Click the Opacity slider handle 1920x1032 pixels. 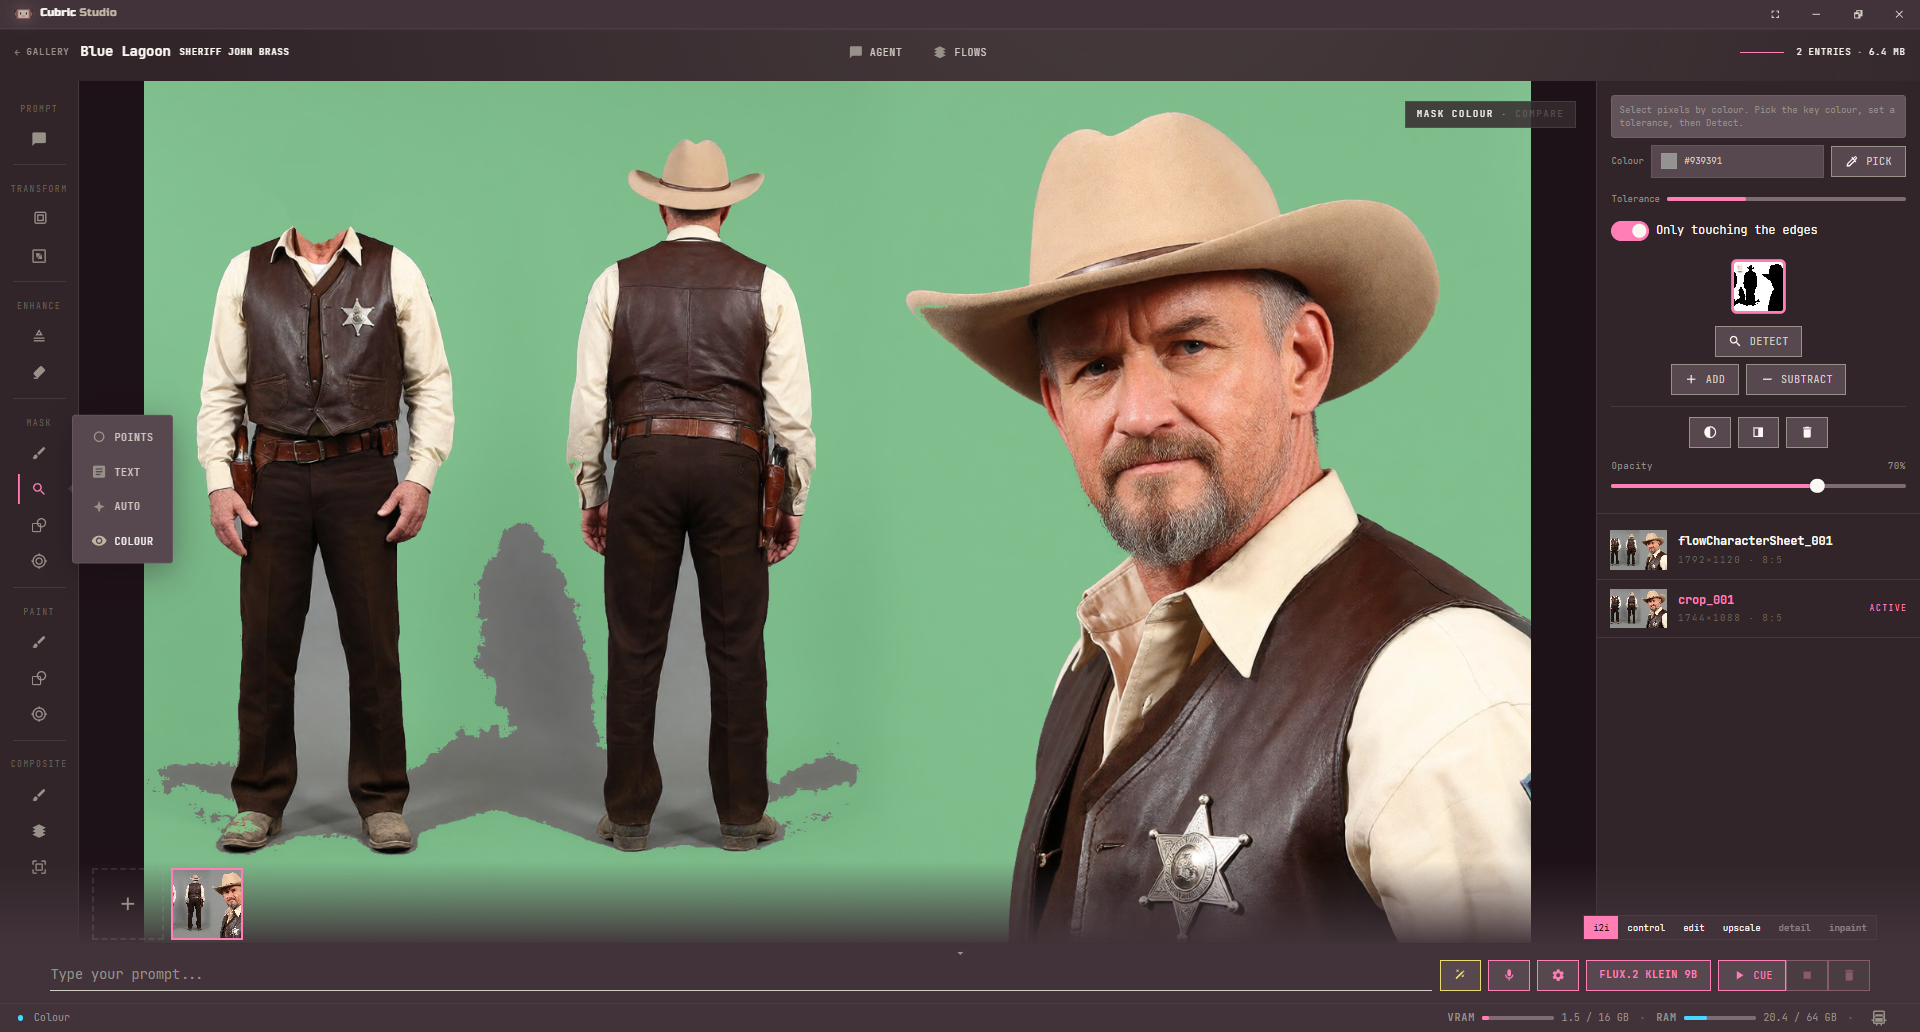[1817, 486]
